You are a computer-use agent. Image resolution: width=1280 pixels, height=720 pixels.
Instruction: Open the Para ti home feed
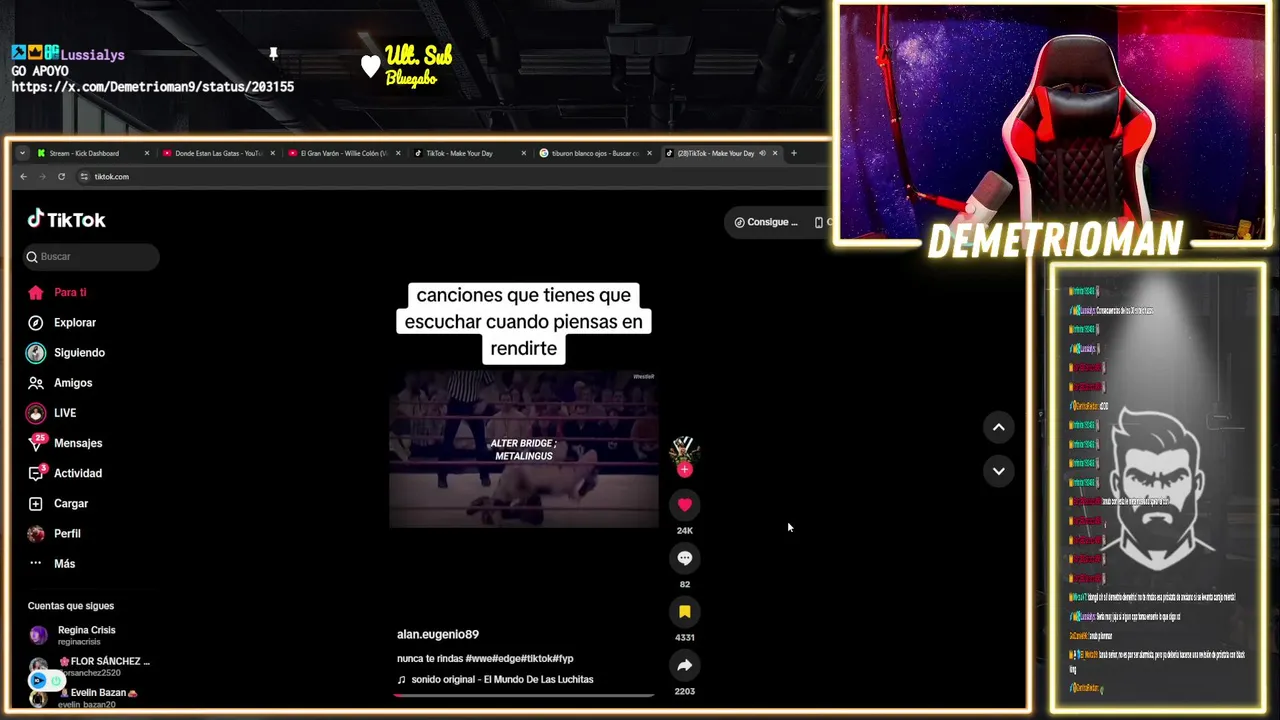[x=57, y=293]
